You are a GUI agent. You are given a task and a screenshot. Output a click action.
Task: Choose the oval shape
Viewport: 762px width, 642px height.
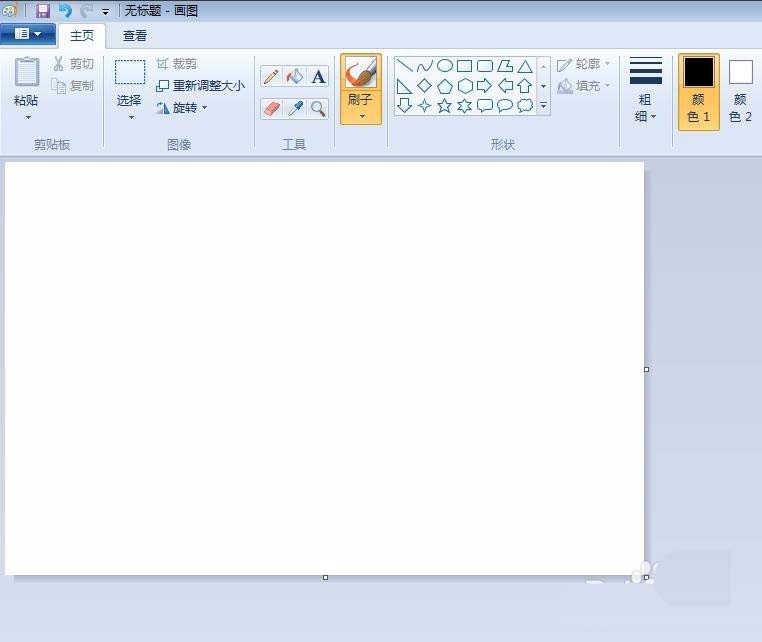[445, 66]
